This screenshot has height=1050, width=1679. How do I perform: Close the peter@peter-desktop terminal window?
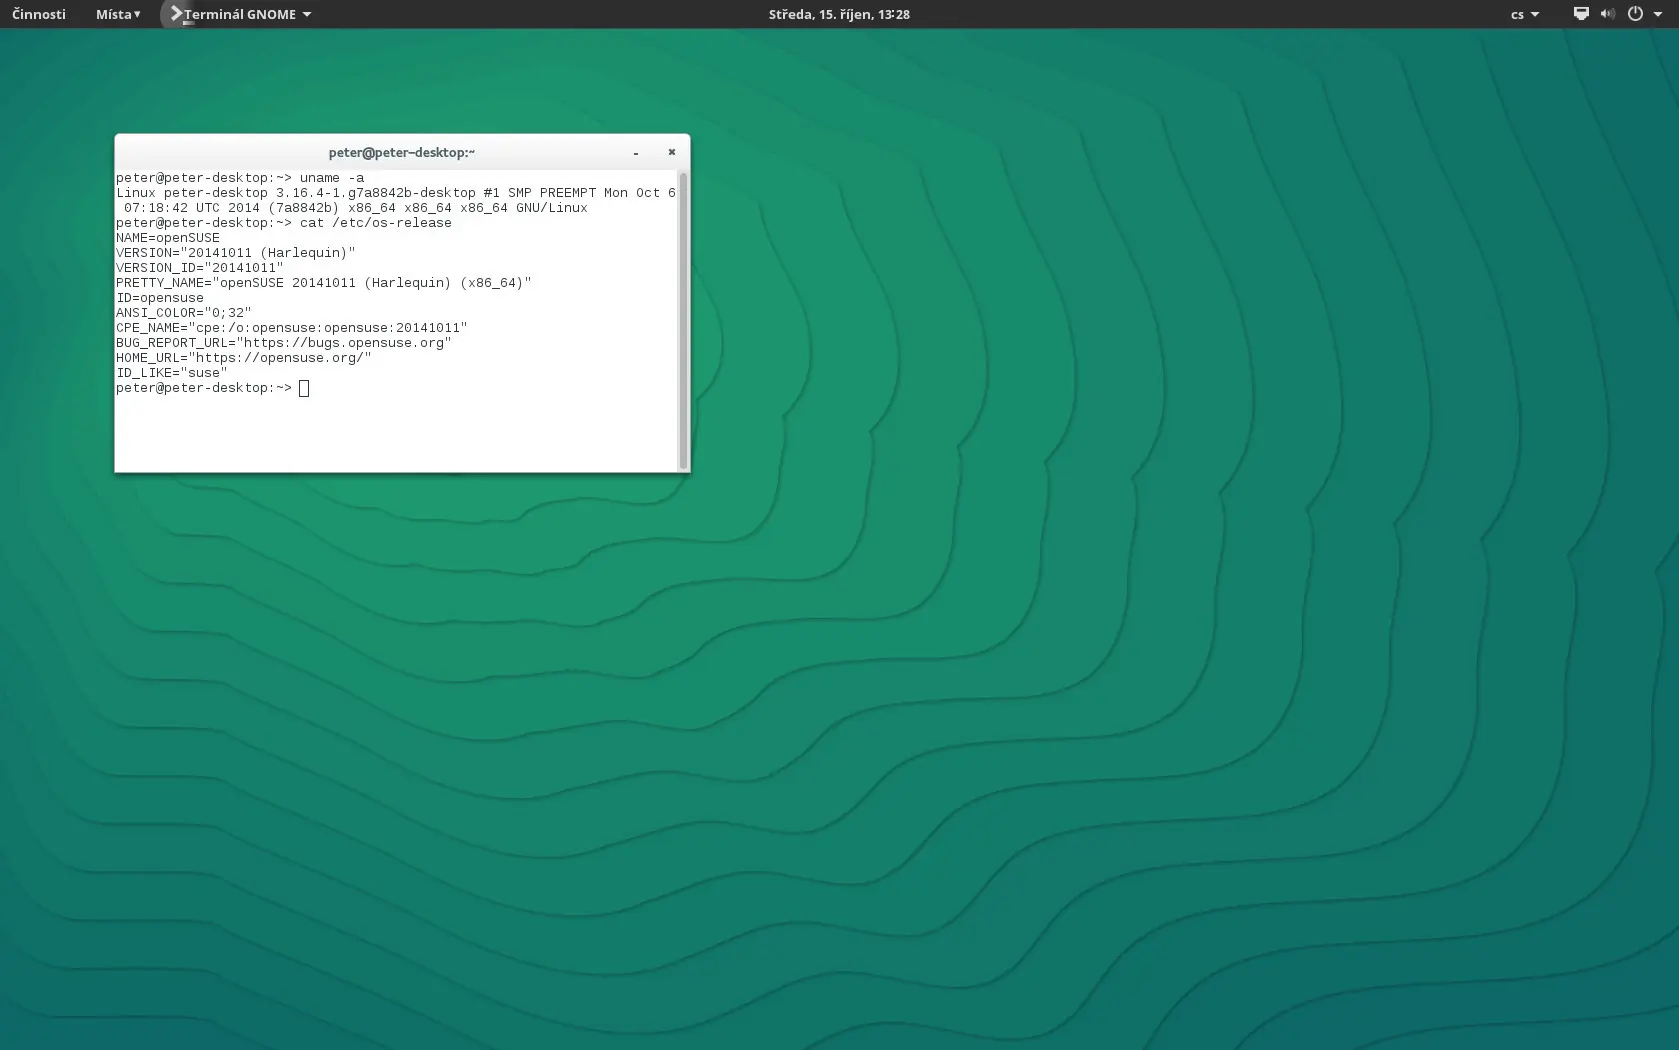point(672,152)
